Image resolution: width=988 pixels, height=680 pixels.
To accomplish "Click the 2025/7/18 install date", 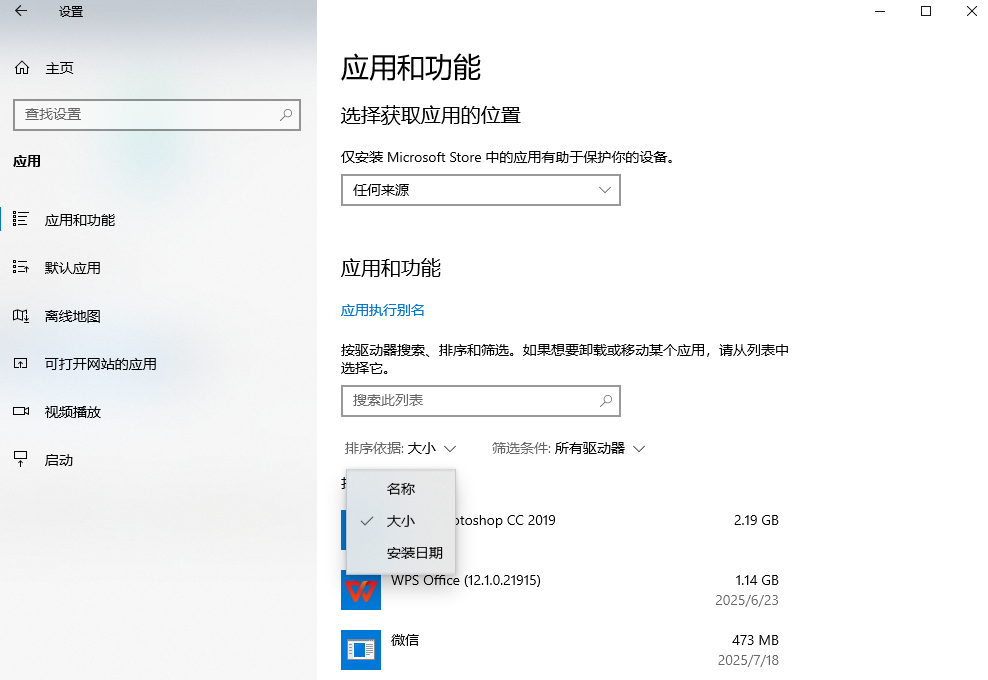I will 748,660.
